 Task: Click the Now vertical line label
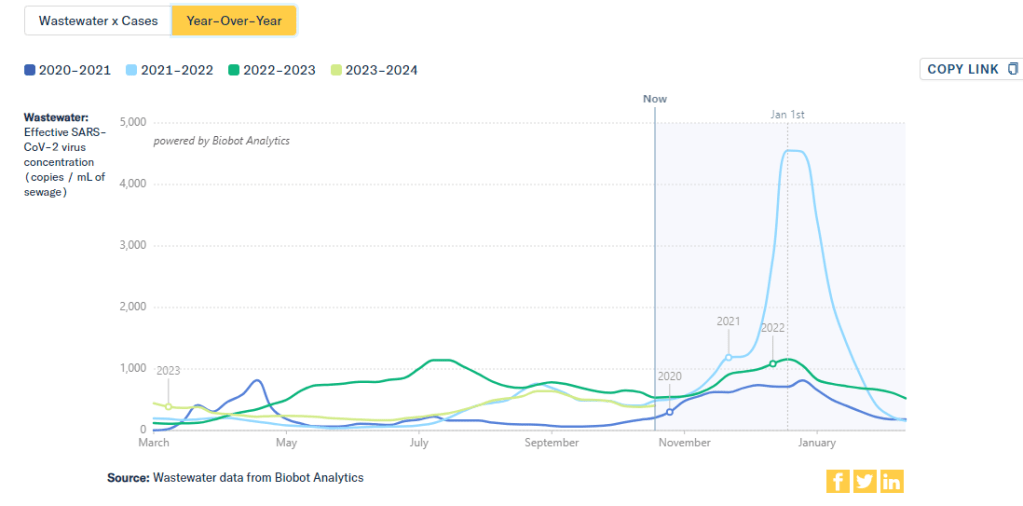(655, 99)
